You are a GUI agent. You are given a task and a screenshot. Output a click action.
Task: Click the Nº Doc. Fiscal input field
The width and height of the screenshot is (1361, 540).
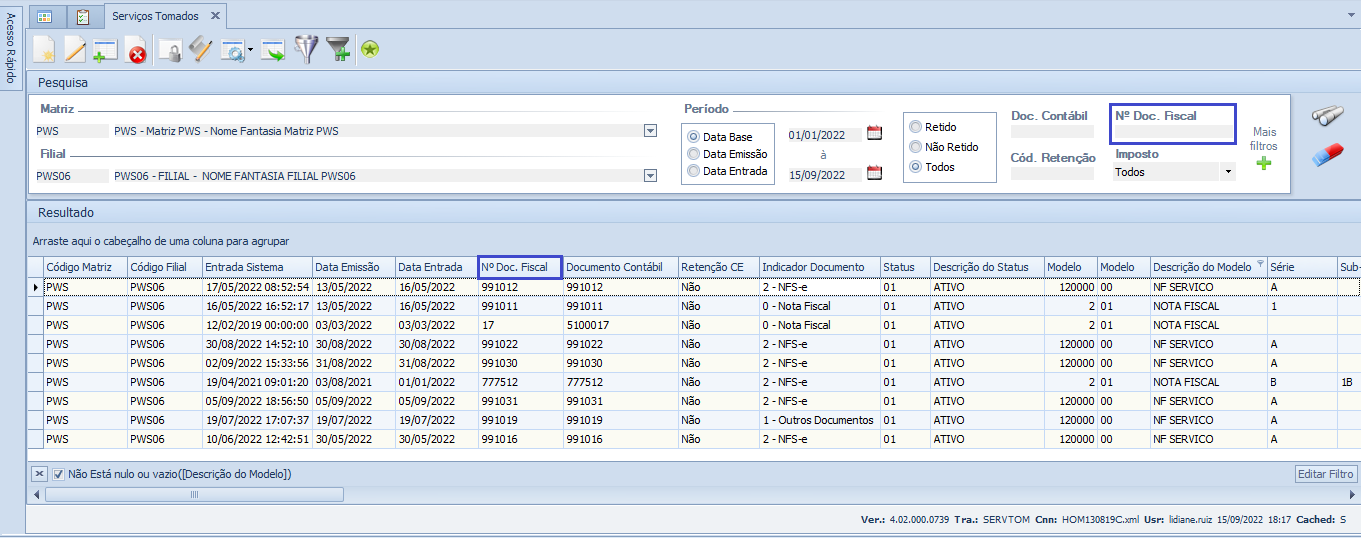point(1174,131)
